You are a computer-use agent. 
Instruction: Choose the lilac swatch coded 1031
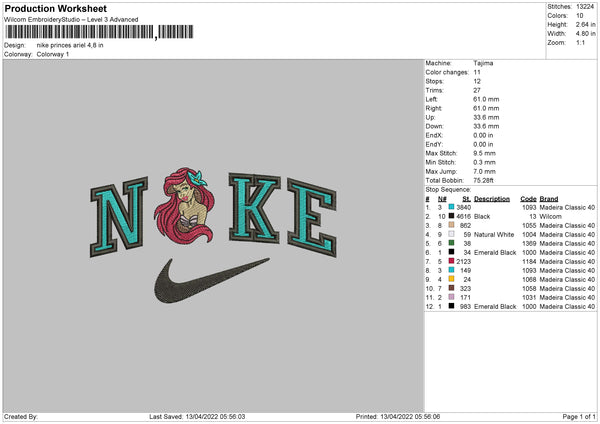tap(451, 297)
